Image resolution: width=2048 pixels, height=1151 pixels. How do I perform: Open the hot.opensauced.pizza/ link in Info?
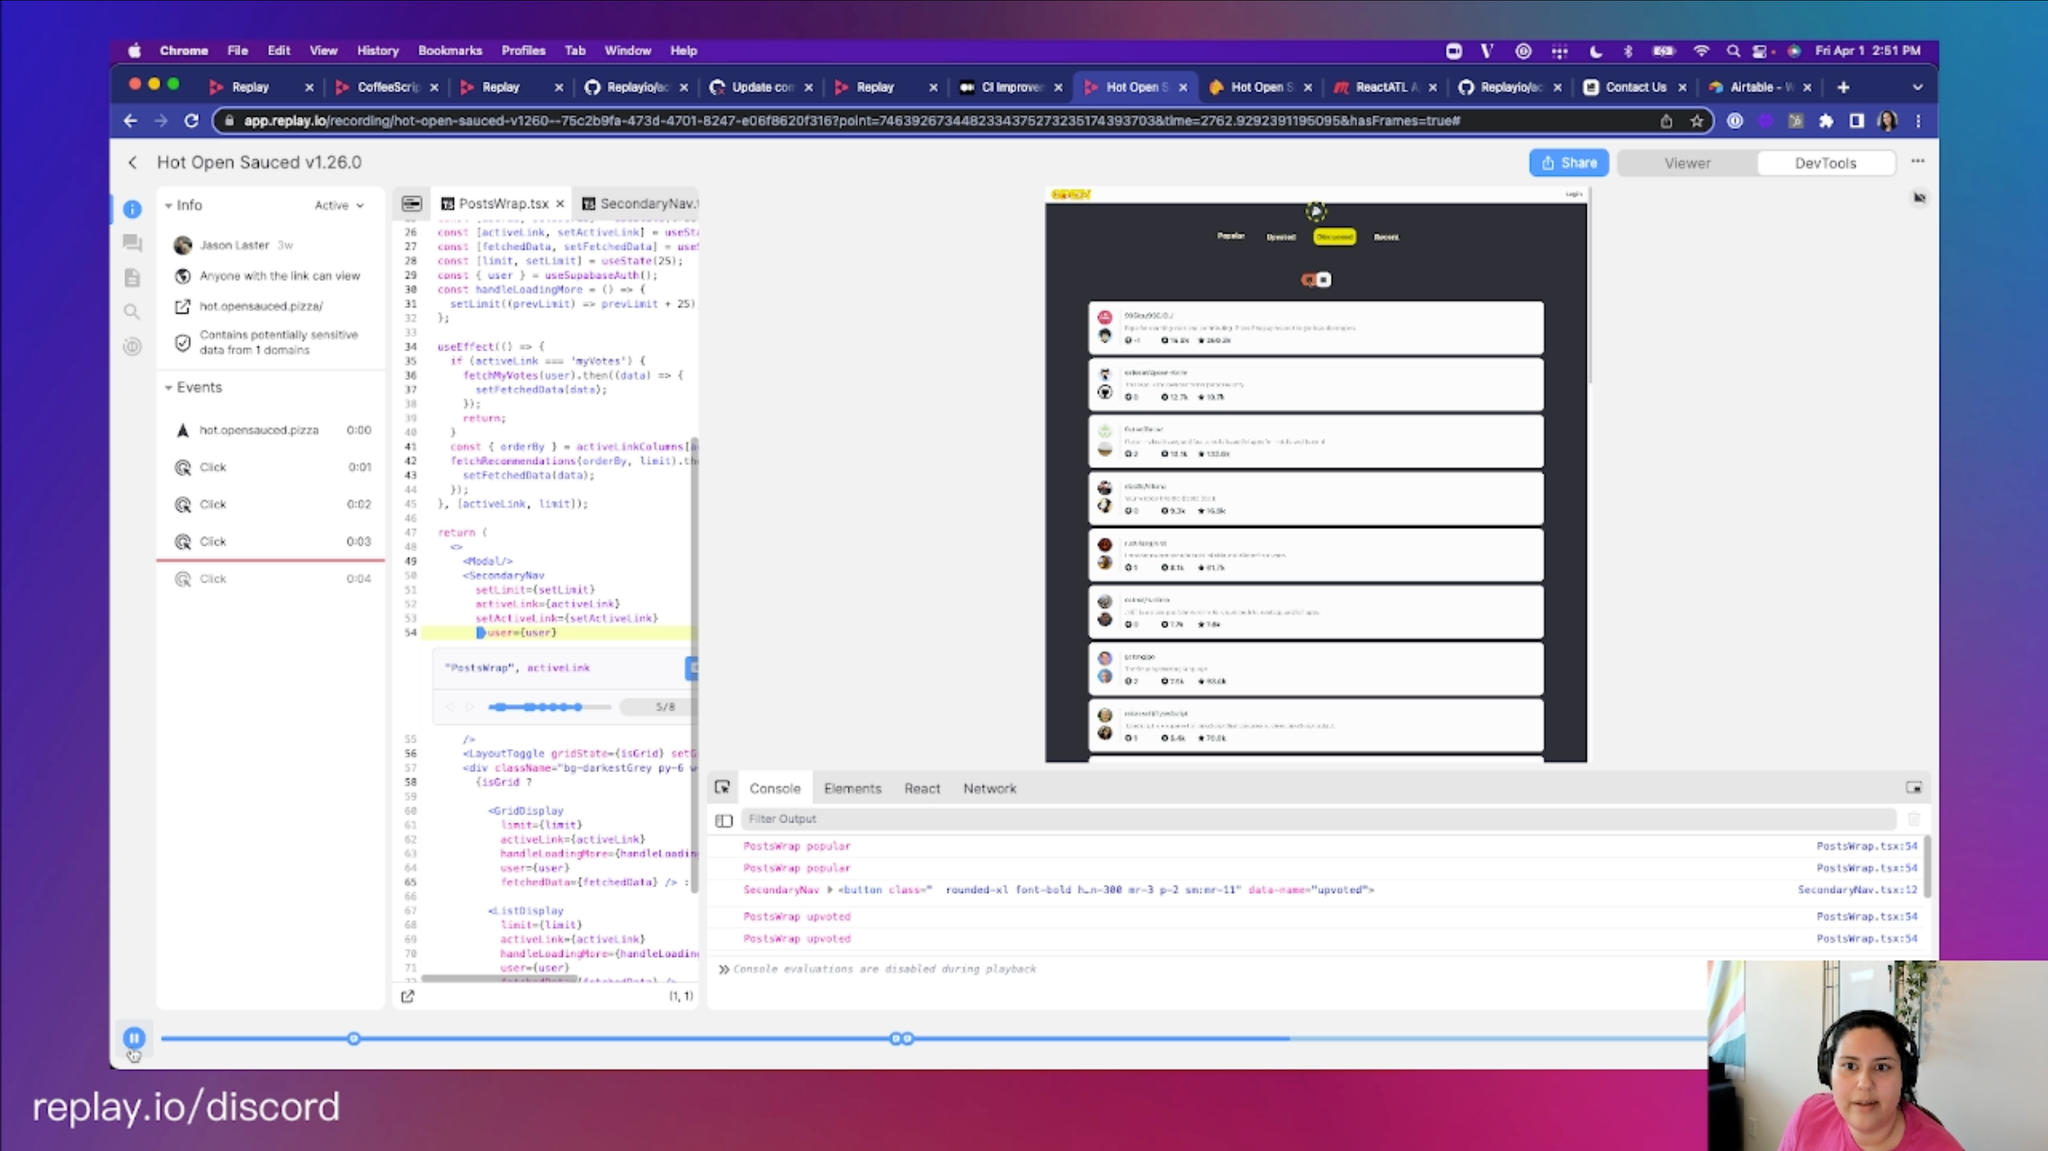[x=260, y=306]
